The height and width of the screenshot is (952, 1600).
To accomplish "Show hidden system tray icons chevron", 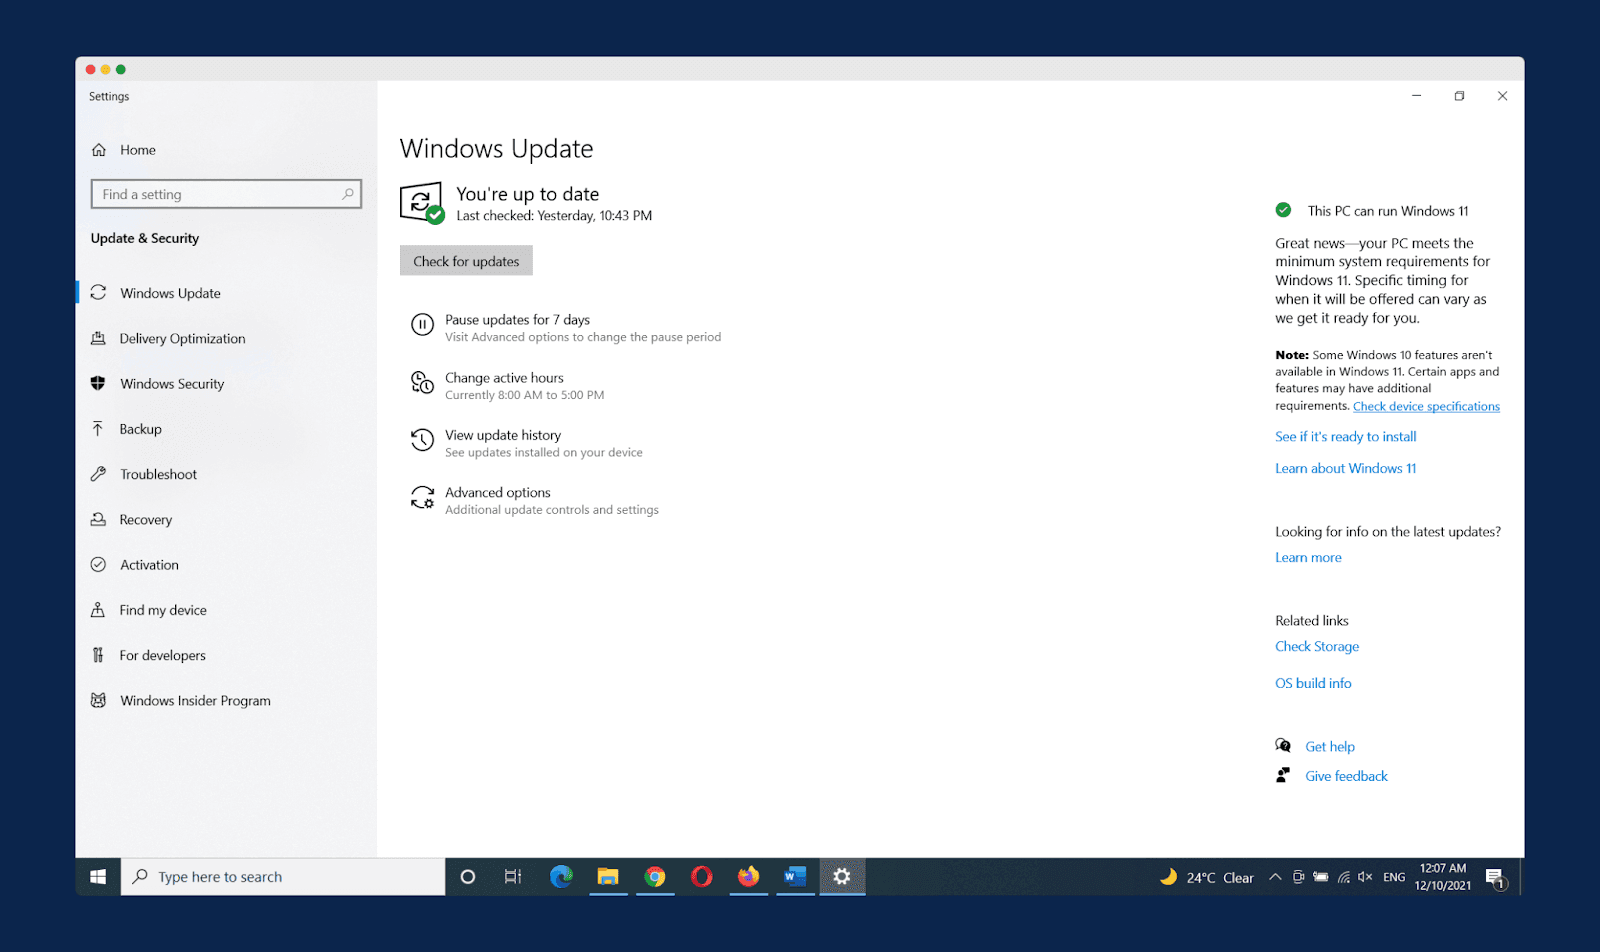I will 1275,877.
